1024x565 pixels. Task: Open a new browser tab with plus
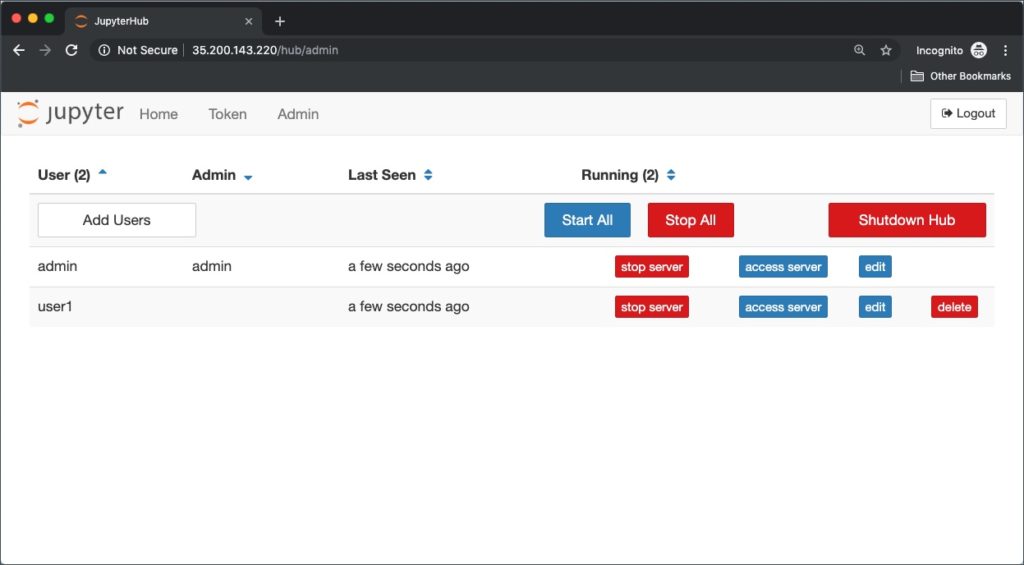280,21
